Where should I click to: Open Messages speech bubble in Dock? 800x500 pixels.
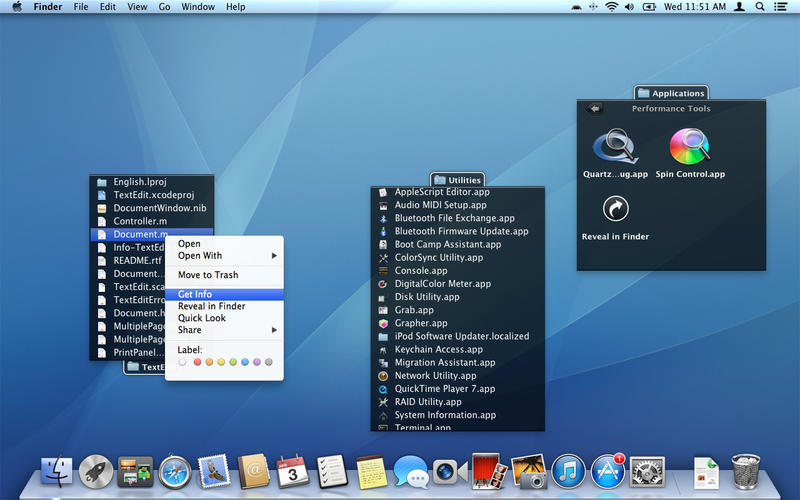(x=410, y=472)
